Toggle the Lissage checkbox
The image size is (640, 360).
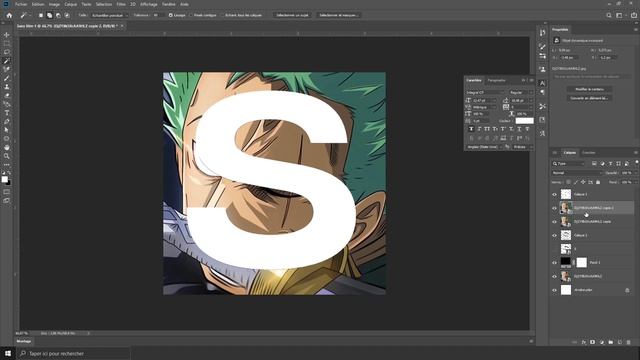pyautogui.click(x=171, y=15)
